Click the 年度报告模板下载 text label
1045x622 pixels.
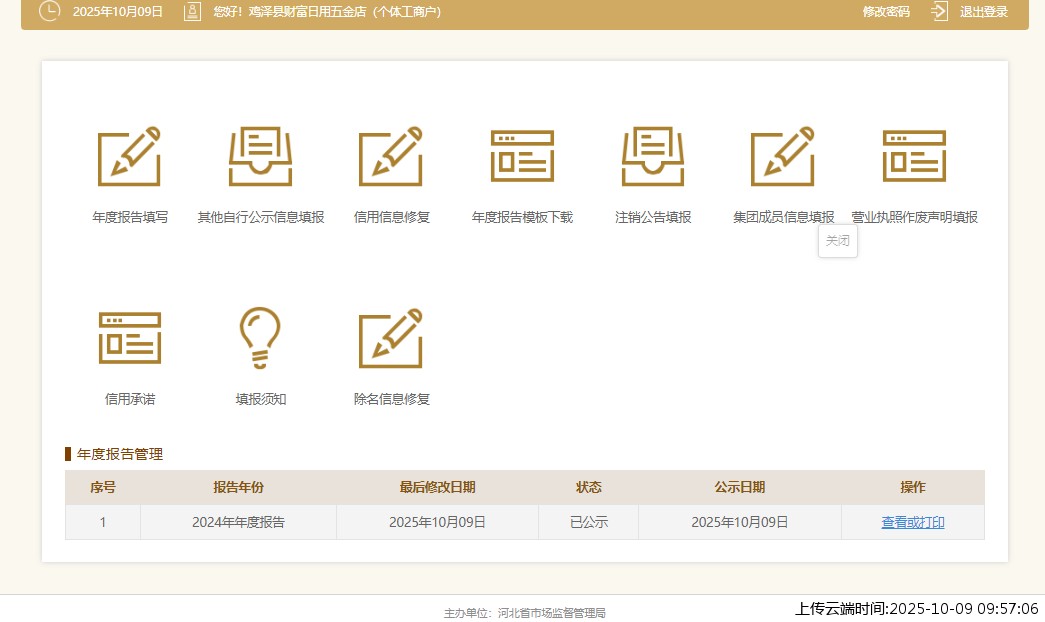coord(522,217)
